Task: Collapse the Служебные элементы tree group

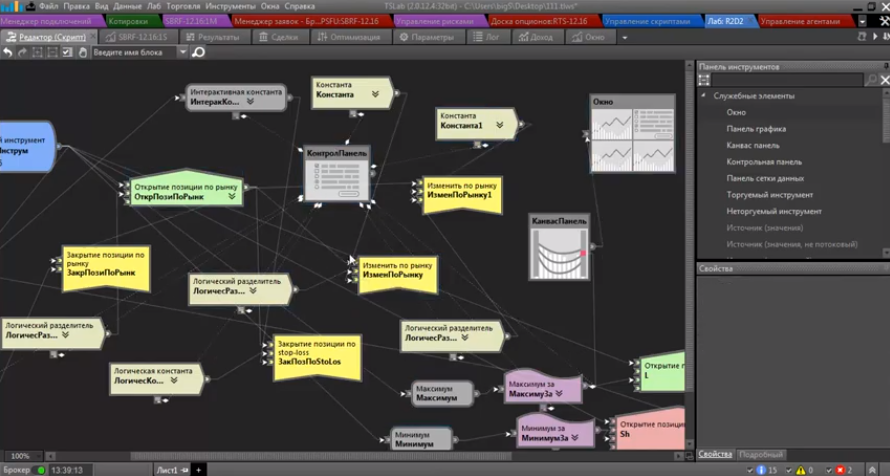Action: pyautogui.click(x=703, y=95)
